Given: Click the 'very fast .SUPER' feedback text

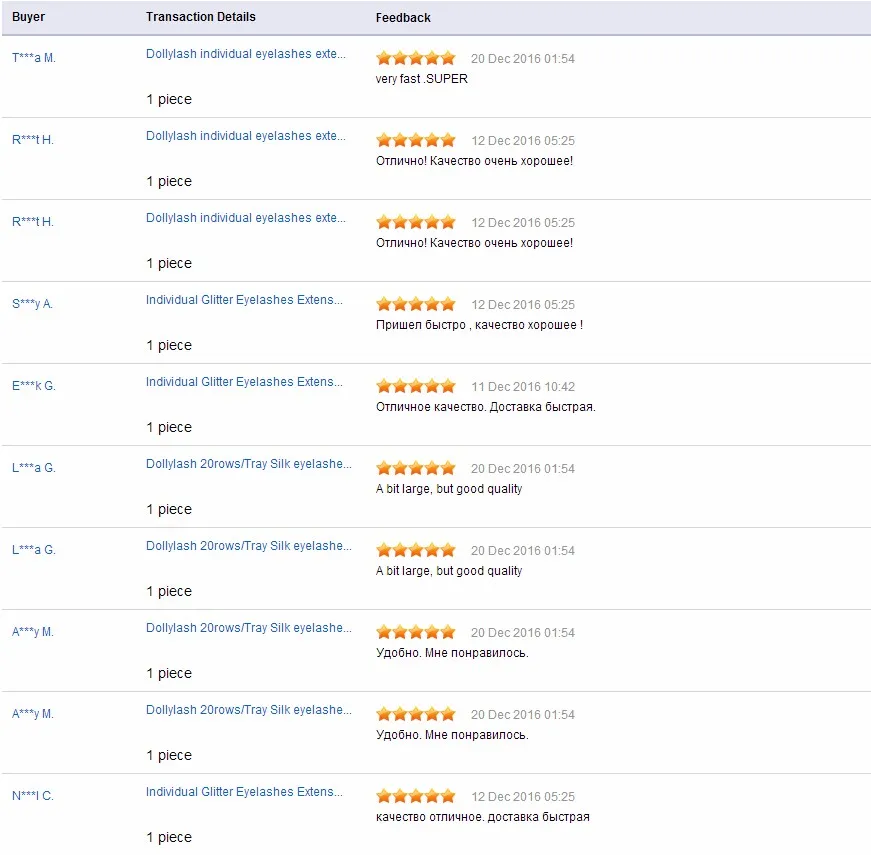Looking at the screenshot, I should [x=422, y=79].
